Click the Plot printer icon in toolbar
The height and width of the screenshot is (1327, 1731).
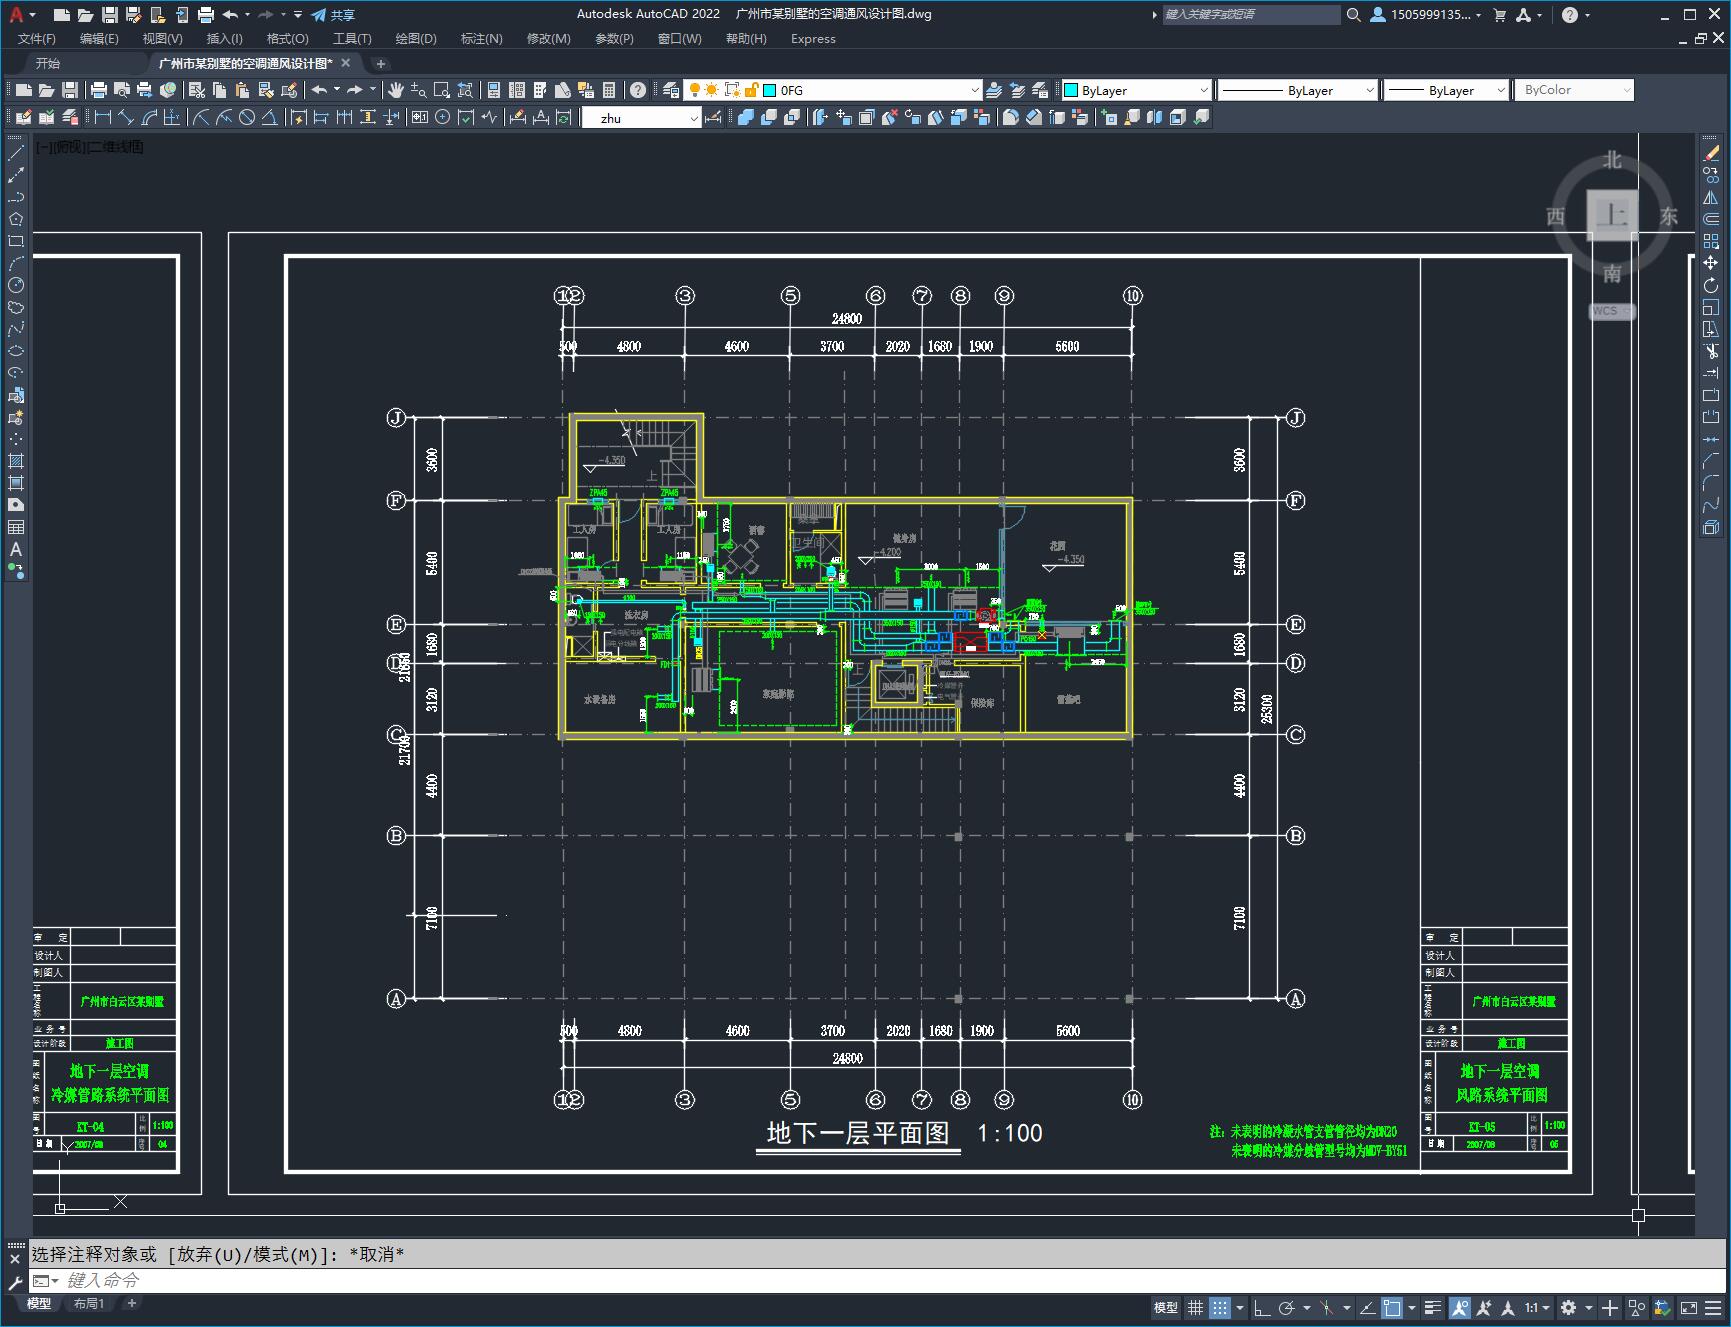click(99, 90)
